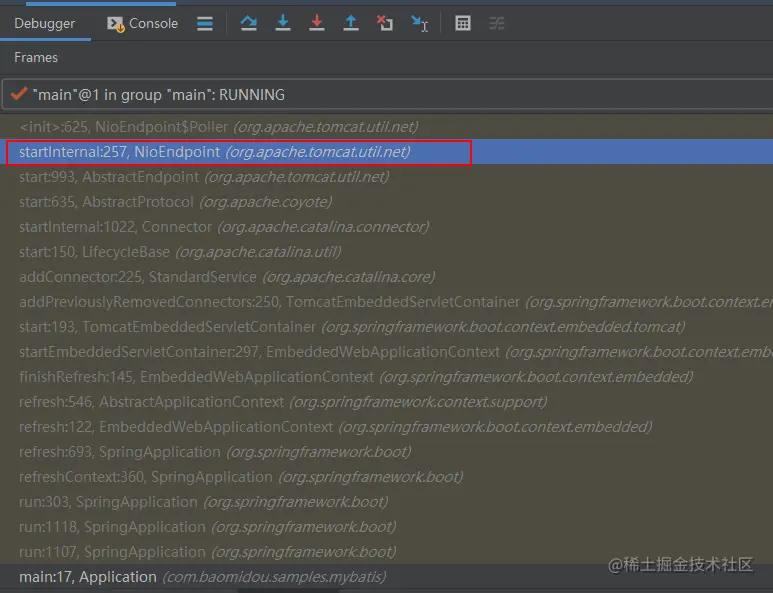Screen dimensions: 773x593
Task: Select frame startEmbeddedServletContainer:297
Action: tap(386, 351)
